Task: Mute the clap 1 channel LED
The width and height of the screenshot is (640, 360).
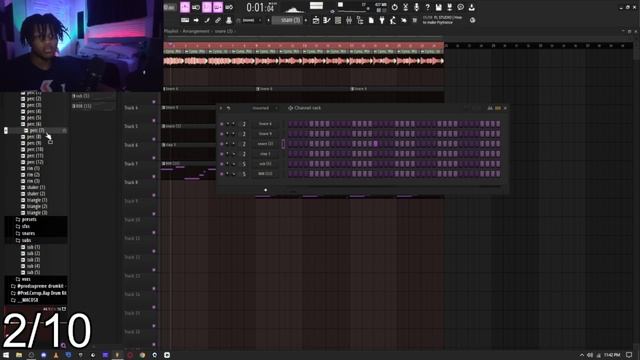Action: pyautogui.click(x=222, y=154)
